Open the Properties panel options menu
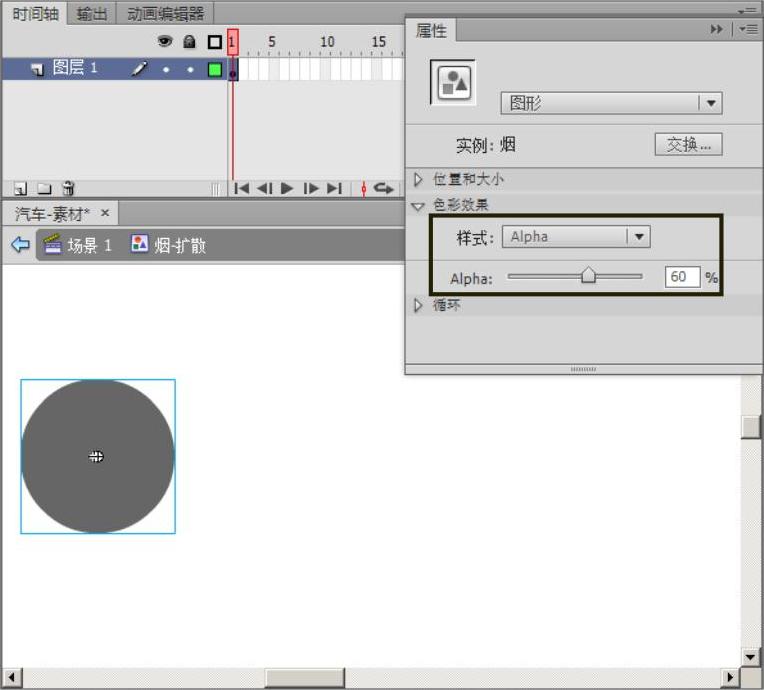 pos(747,30)
